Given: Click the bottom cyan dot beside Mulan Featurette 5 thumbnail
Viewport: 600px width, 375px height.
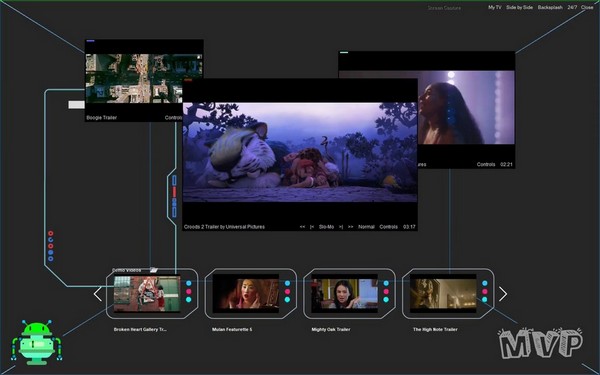Looking at the screenshot, I should [287, 300].
